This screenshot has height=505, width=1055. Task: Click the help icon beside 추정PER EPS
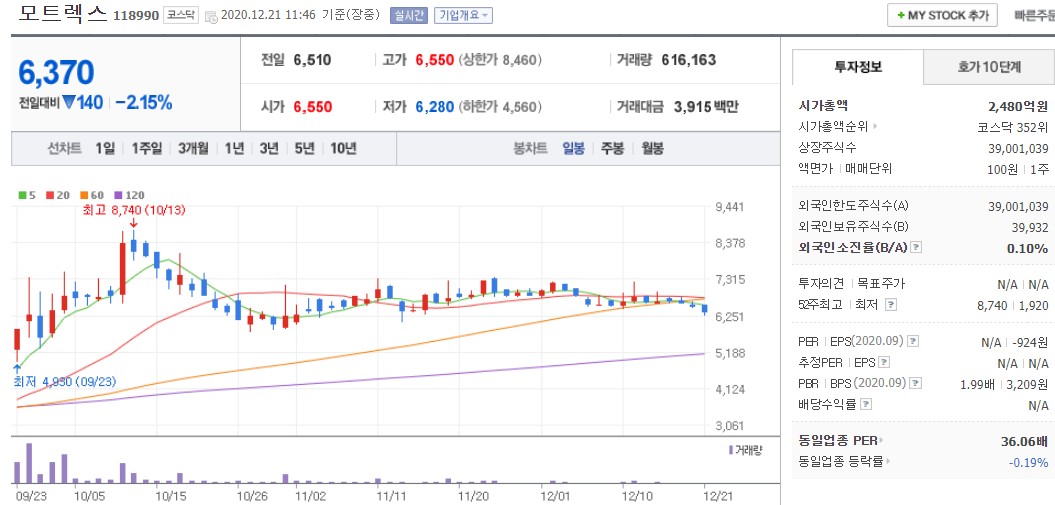[x=884, y=362]
